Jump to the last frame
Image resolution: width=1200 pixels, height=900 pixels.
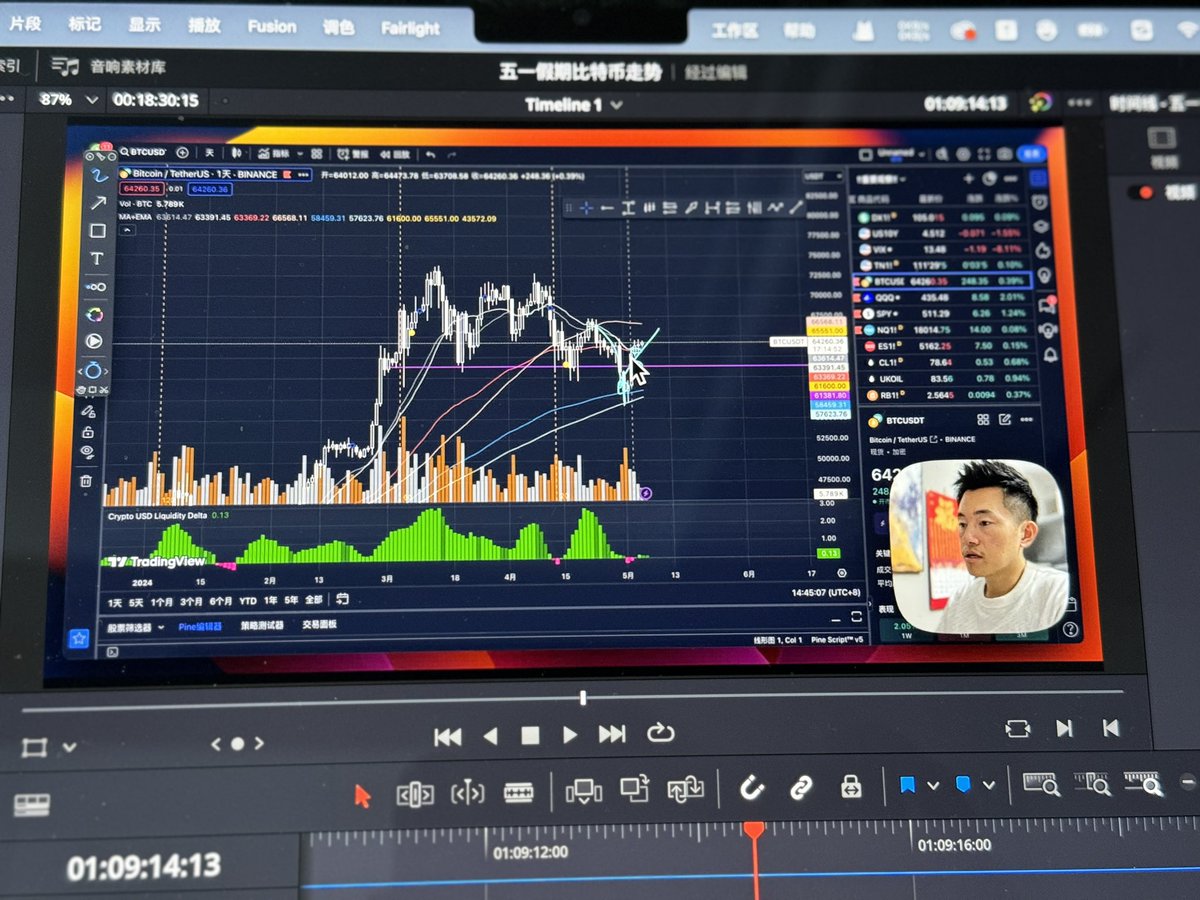(612, 734)
